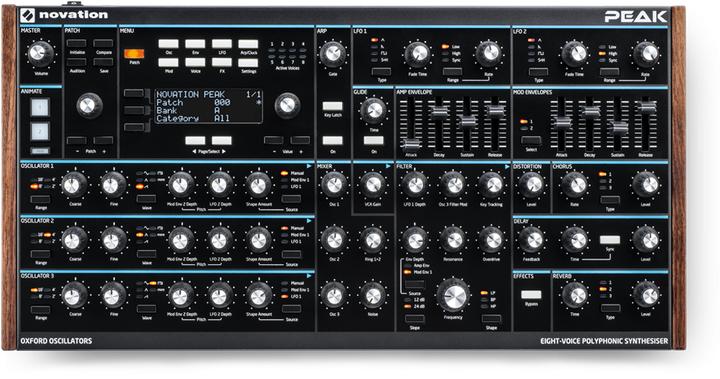Push the Compare button

coord(103,44)
